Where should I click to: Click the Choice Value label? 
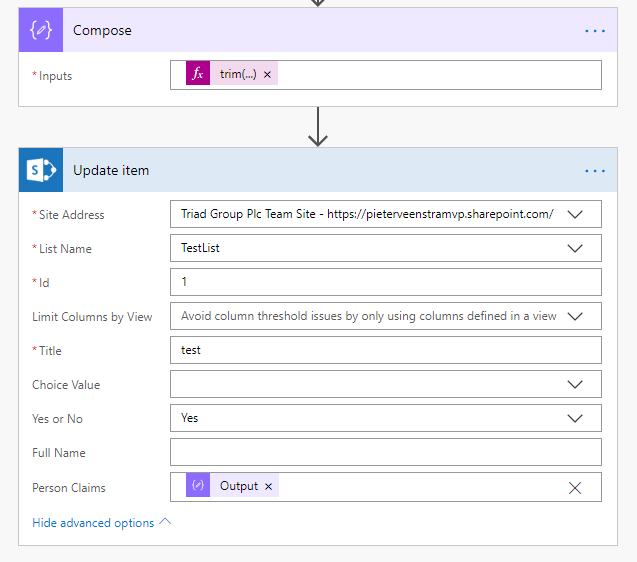tap(66, 385)
